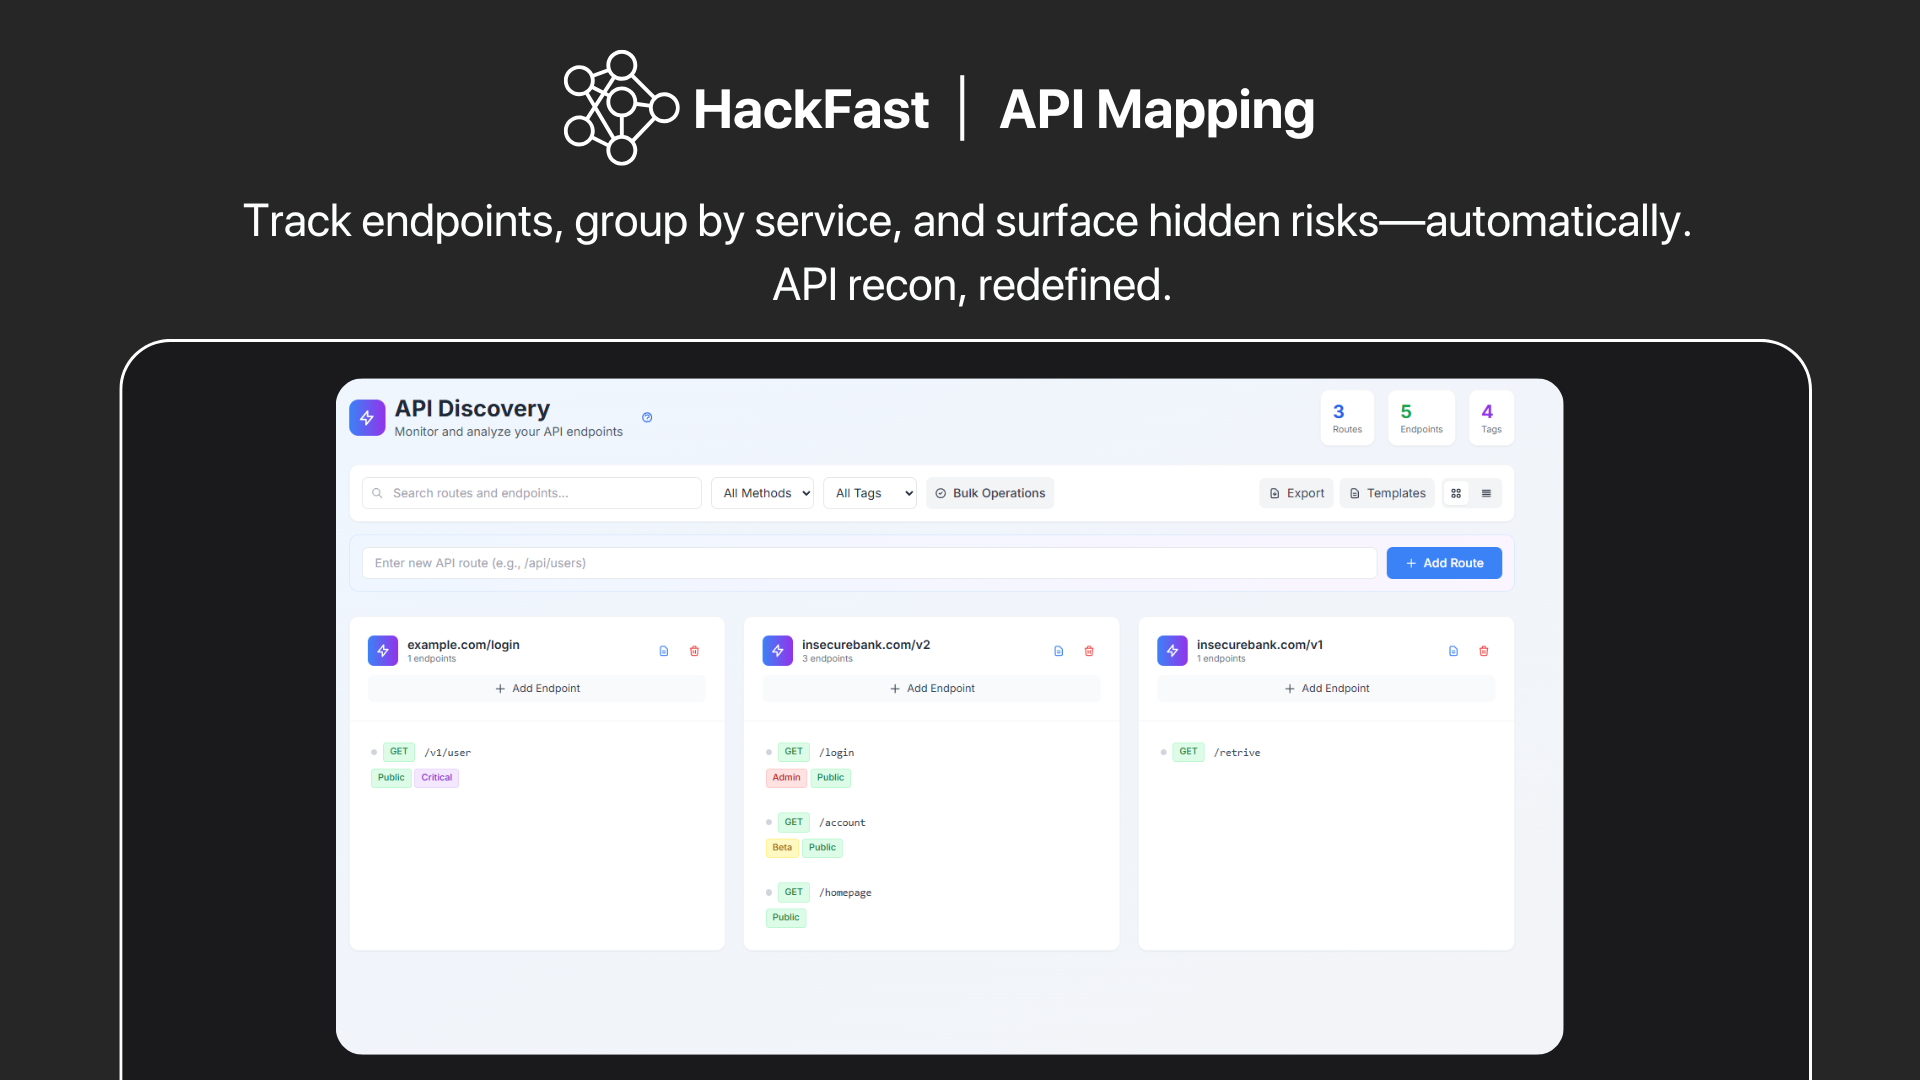Click the document icon on example.com/login card
1920x1080 pixels.
pos(664,651)
